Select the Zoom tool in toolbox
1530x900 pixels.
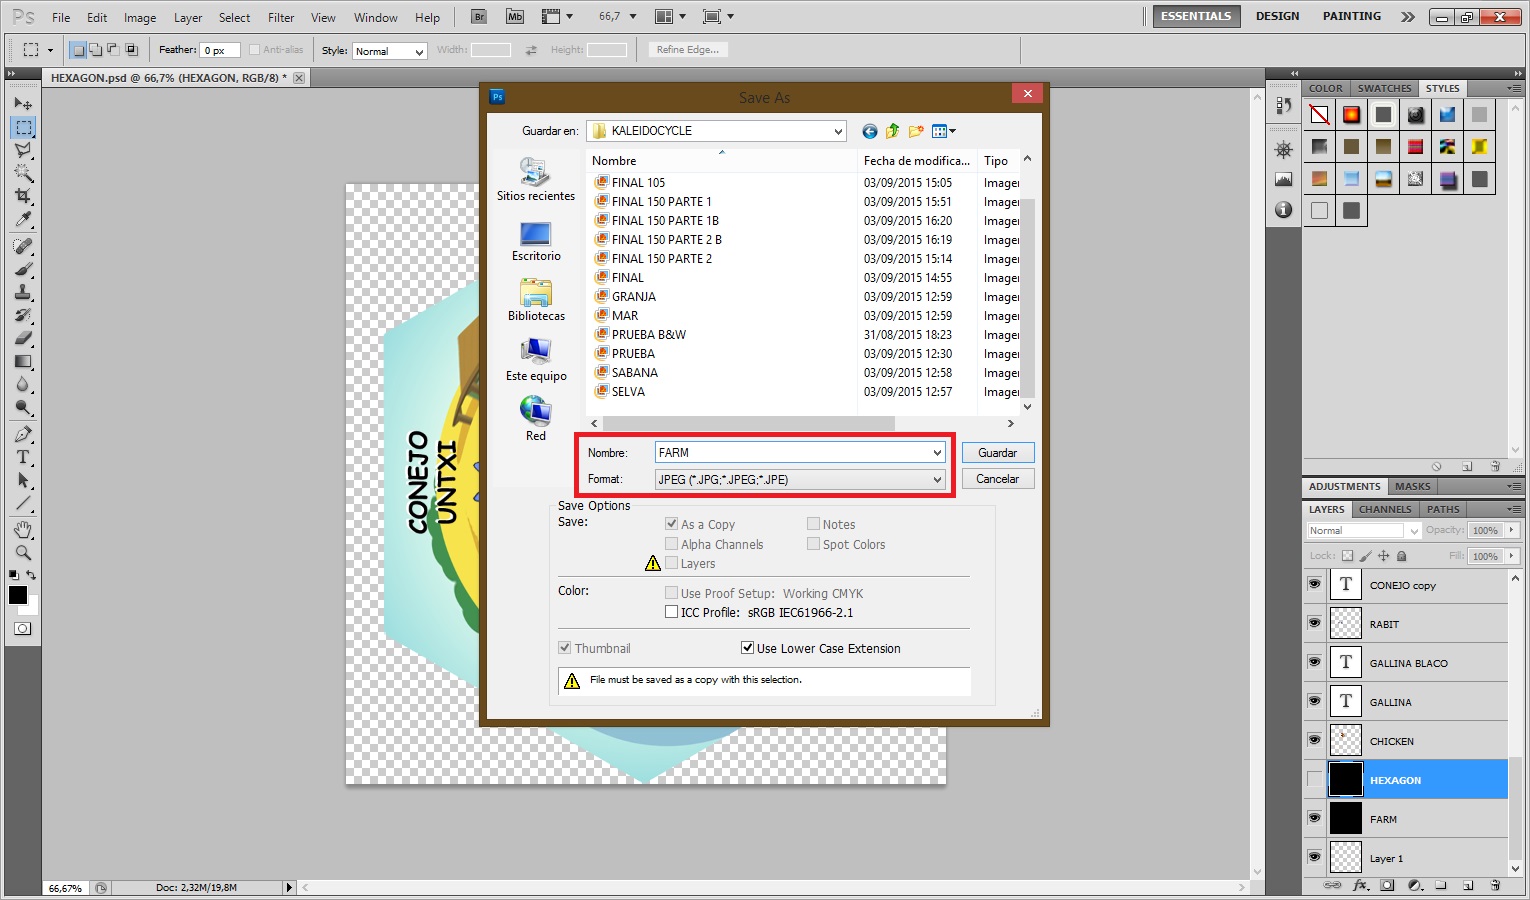23,553
